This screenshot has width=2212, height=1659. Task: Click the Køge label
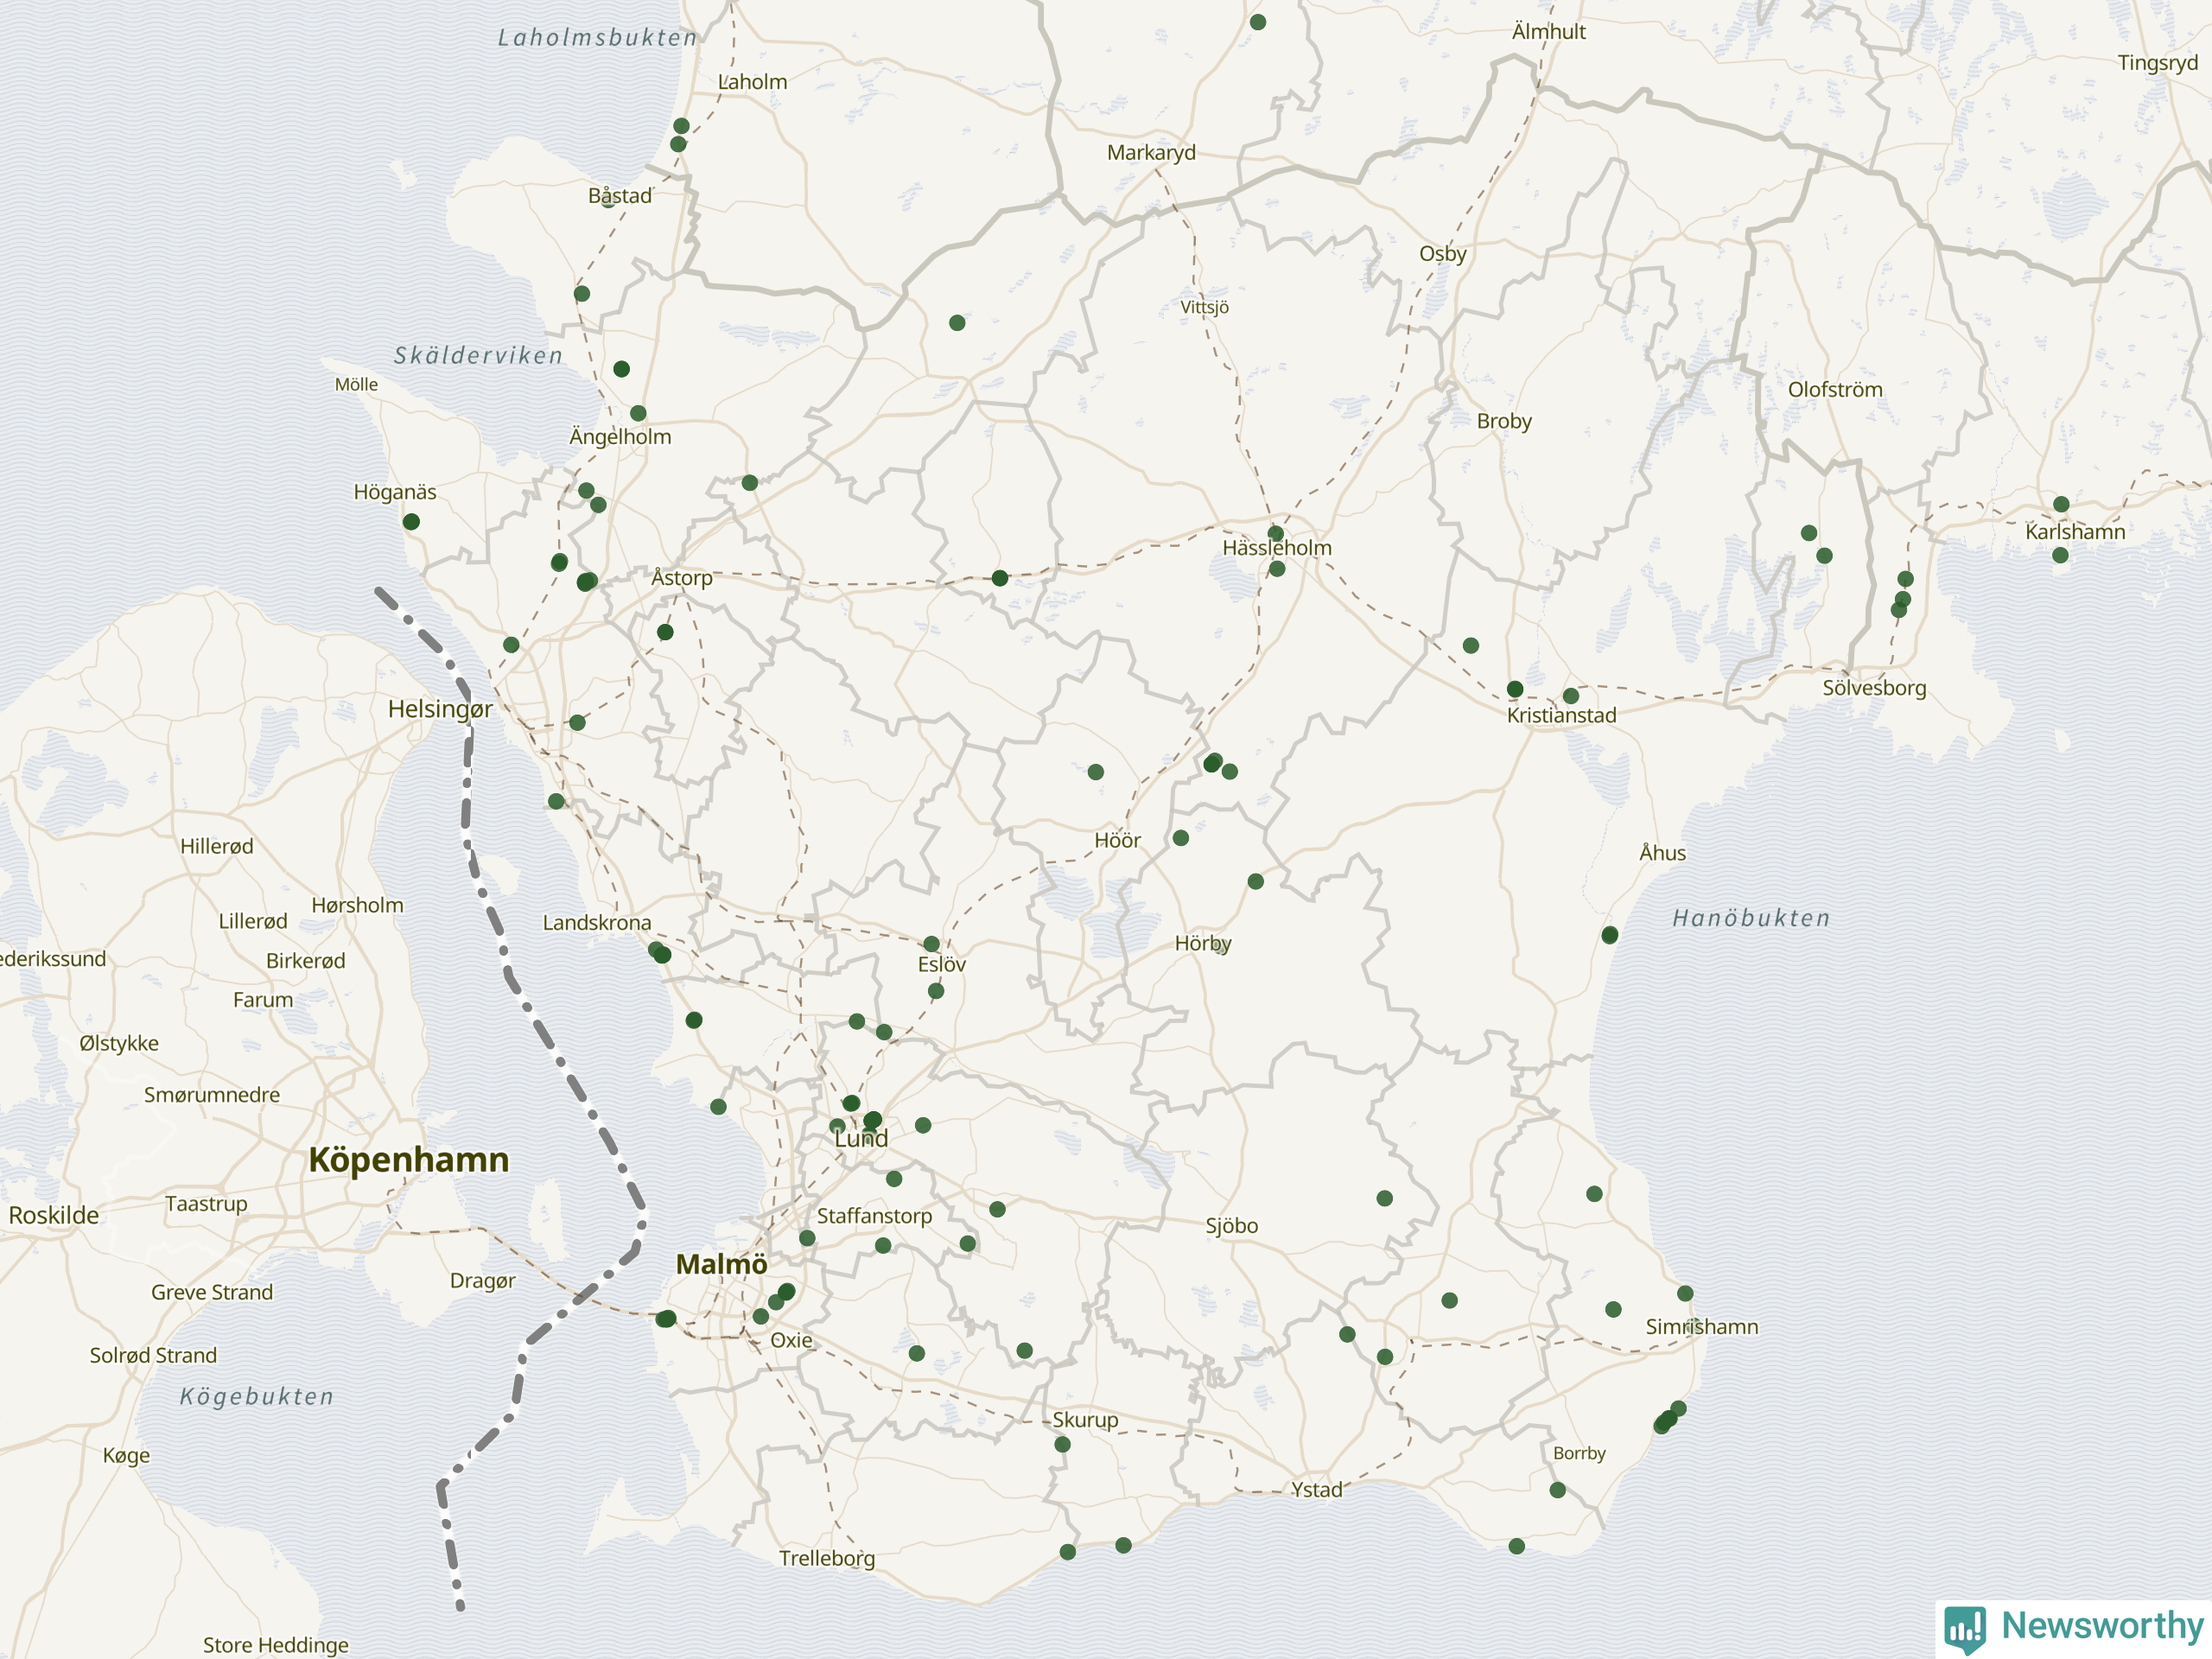127,1456
